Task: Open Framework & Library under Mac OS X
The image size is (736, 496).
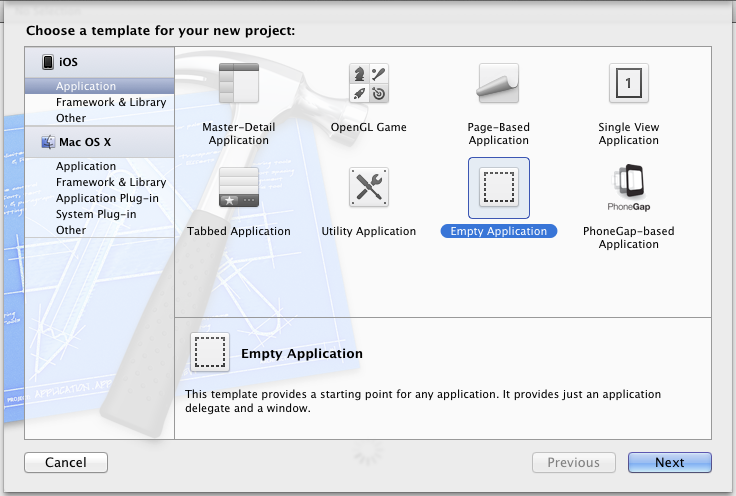Action: click(111, 182)
